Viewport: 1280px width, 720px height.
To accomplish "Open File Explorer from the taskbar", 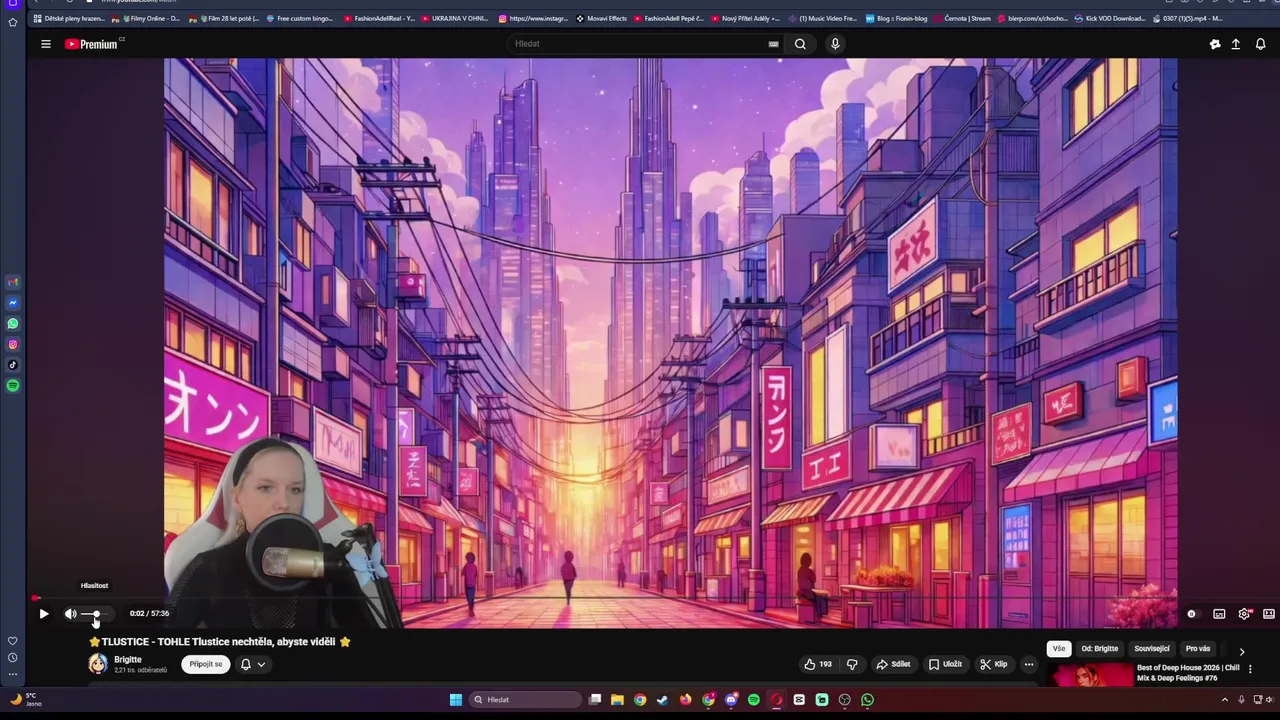I will pyautogui.click(x=617, y=700).
